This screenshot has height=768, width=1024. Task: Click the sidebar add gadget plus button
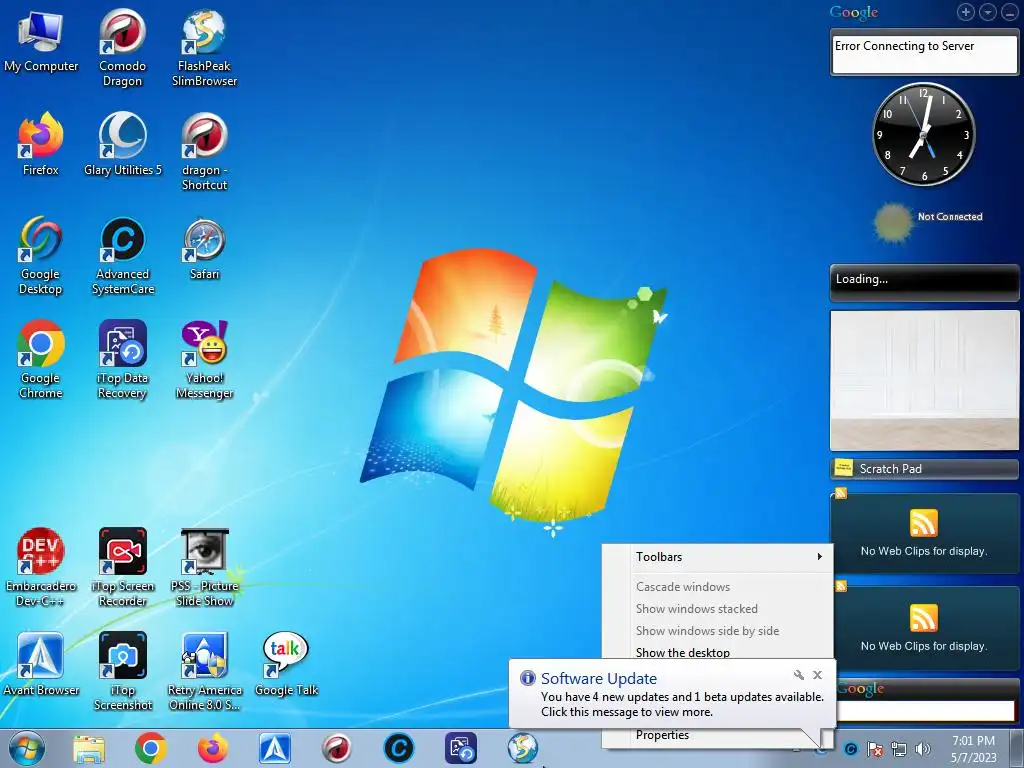coord(966,12)
